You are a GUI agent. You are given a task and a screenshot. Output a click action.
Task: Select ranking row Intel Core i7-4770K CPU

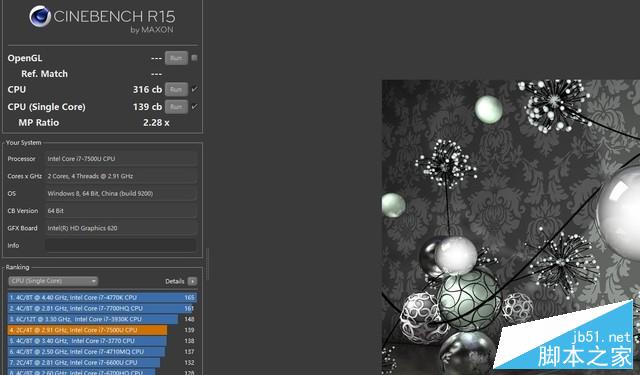102,297
